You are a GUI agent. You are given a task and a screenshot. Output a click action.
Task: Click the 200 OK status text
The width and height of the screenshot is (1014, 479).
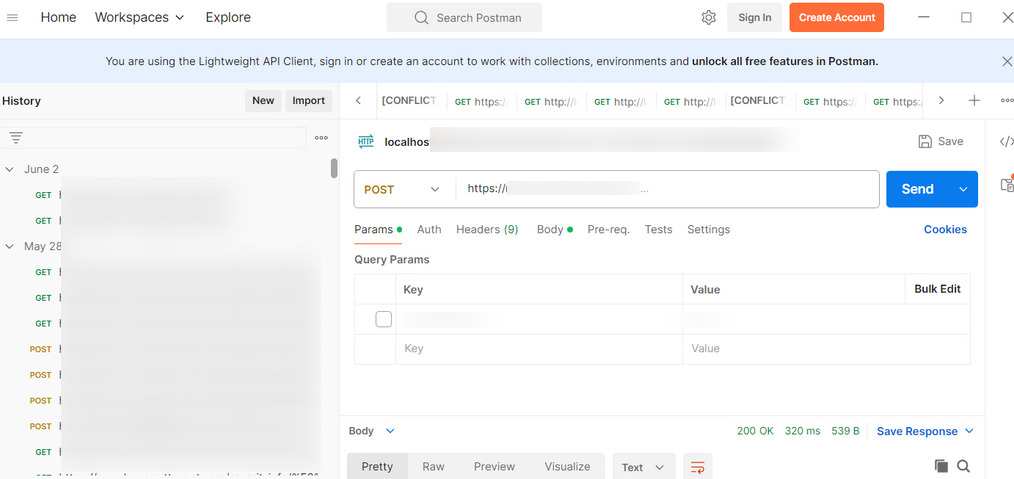click(x=755, y=431)
